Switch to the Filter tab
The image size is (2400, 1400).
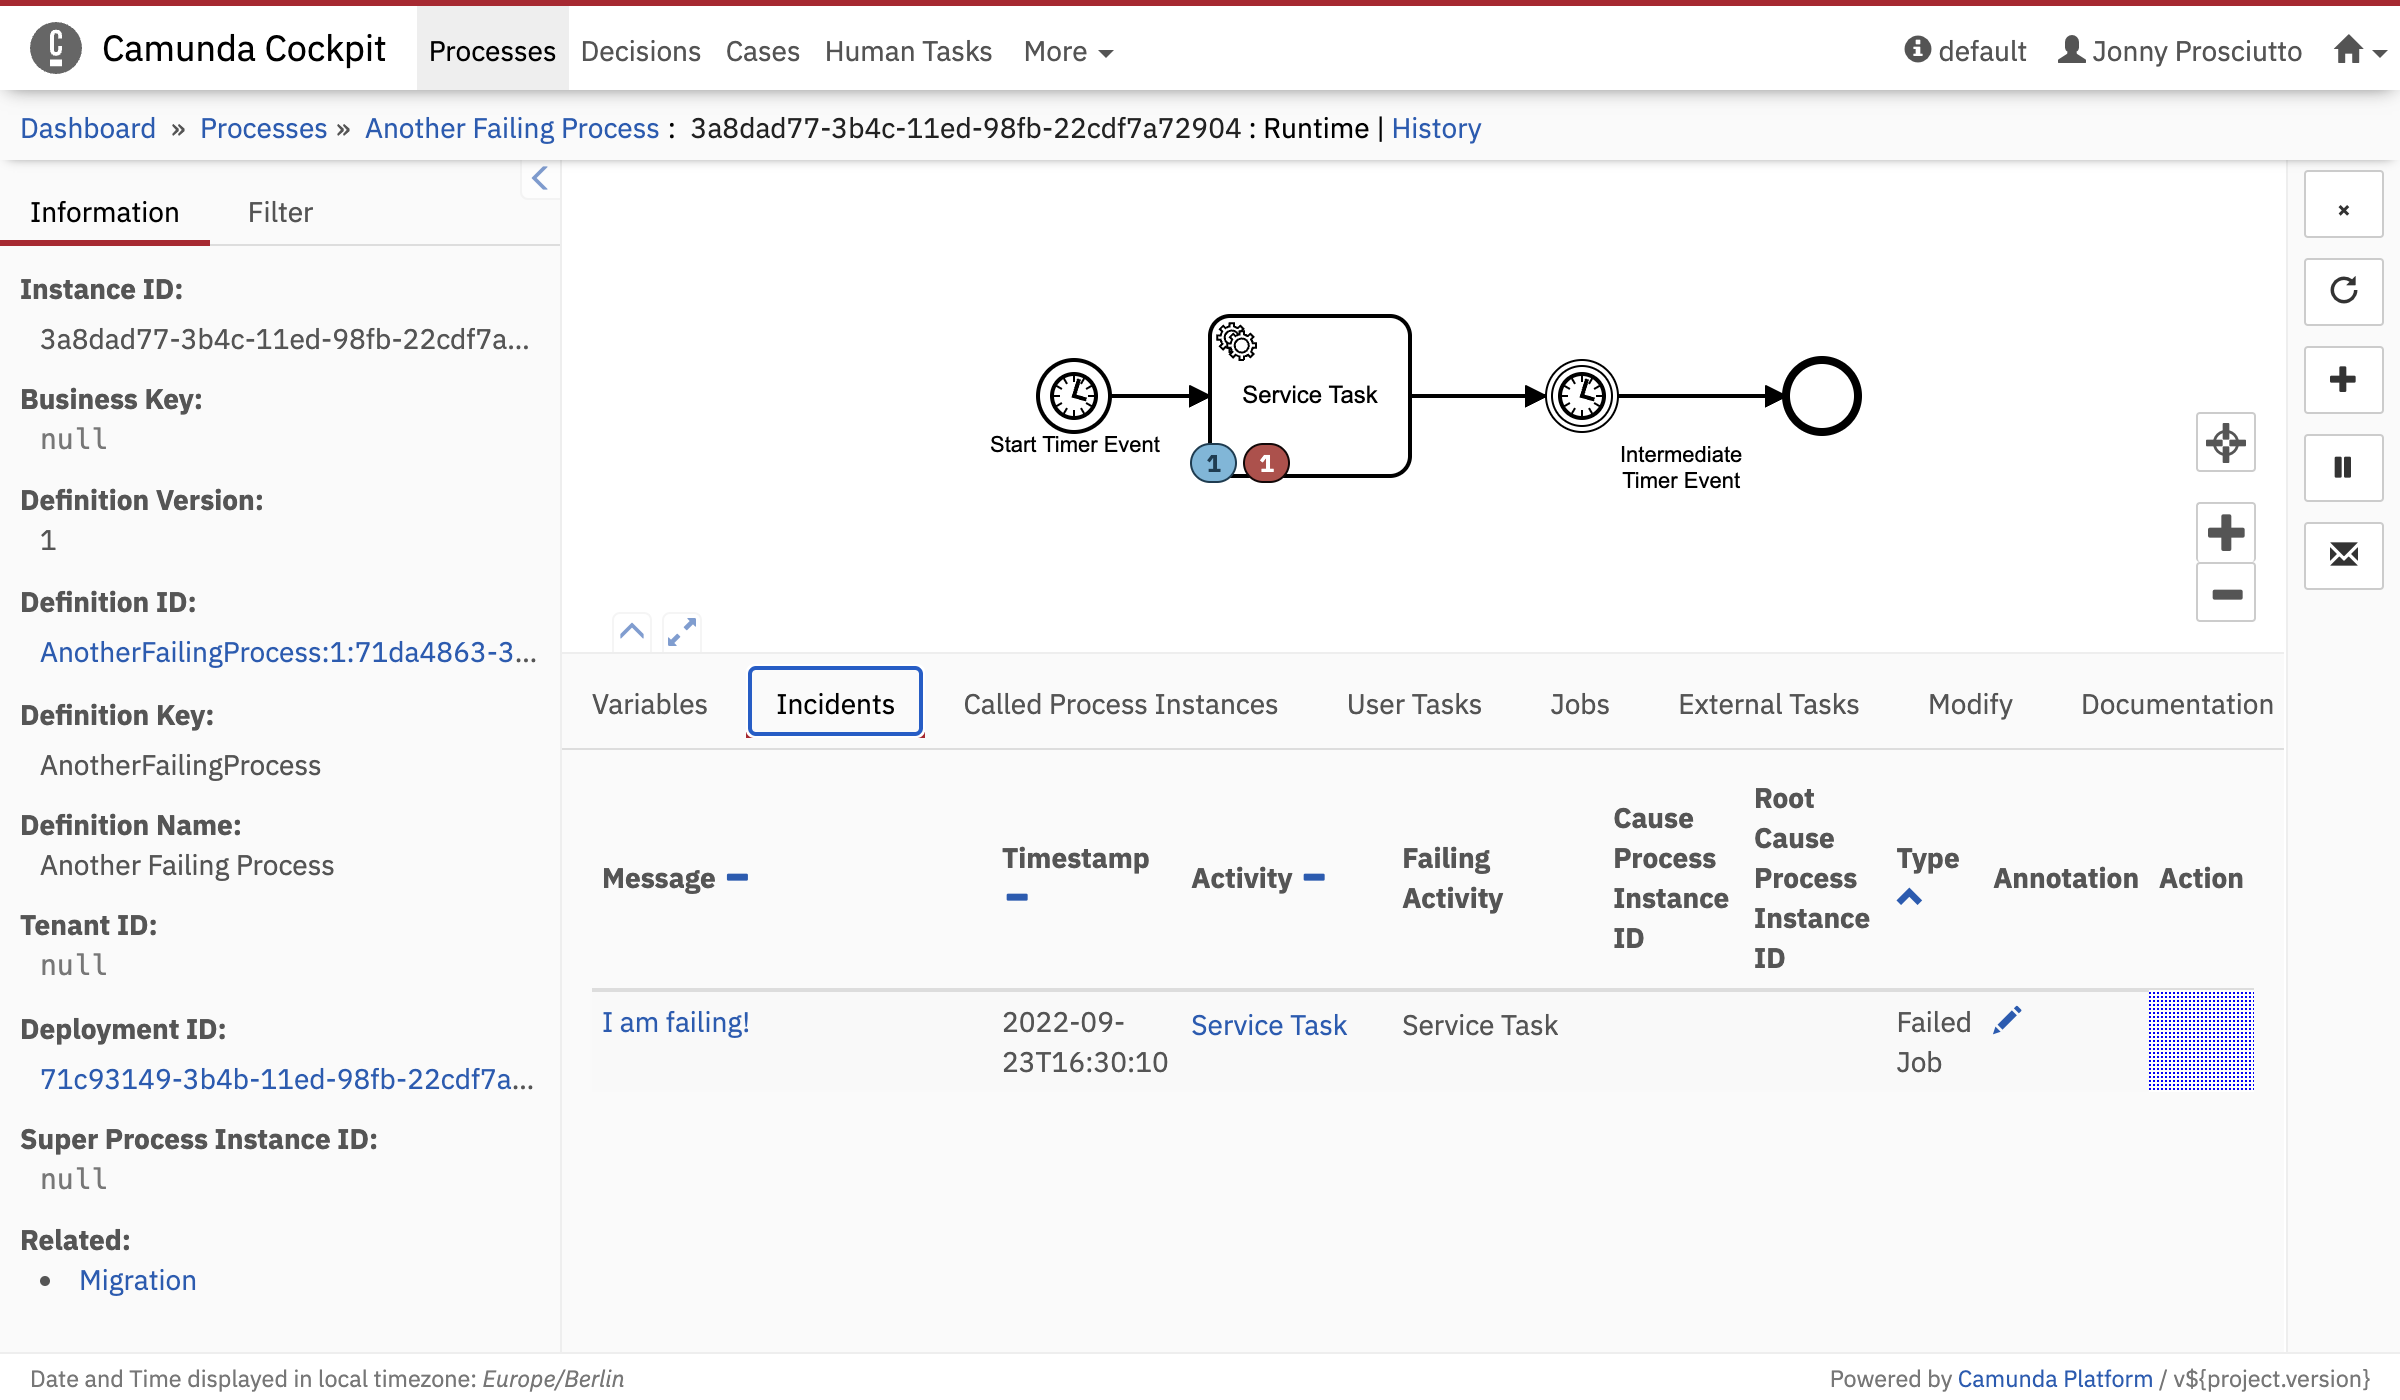coord(280,212)
